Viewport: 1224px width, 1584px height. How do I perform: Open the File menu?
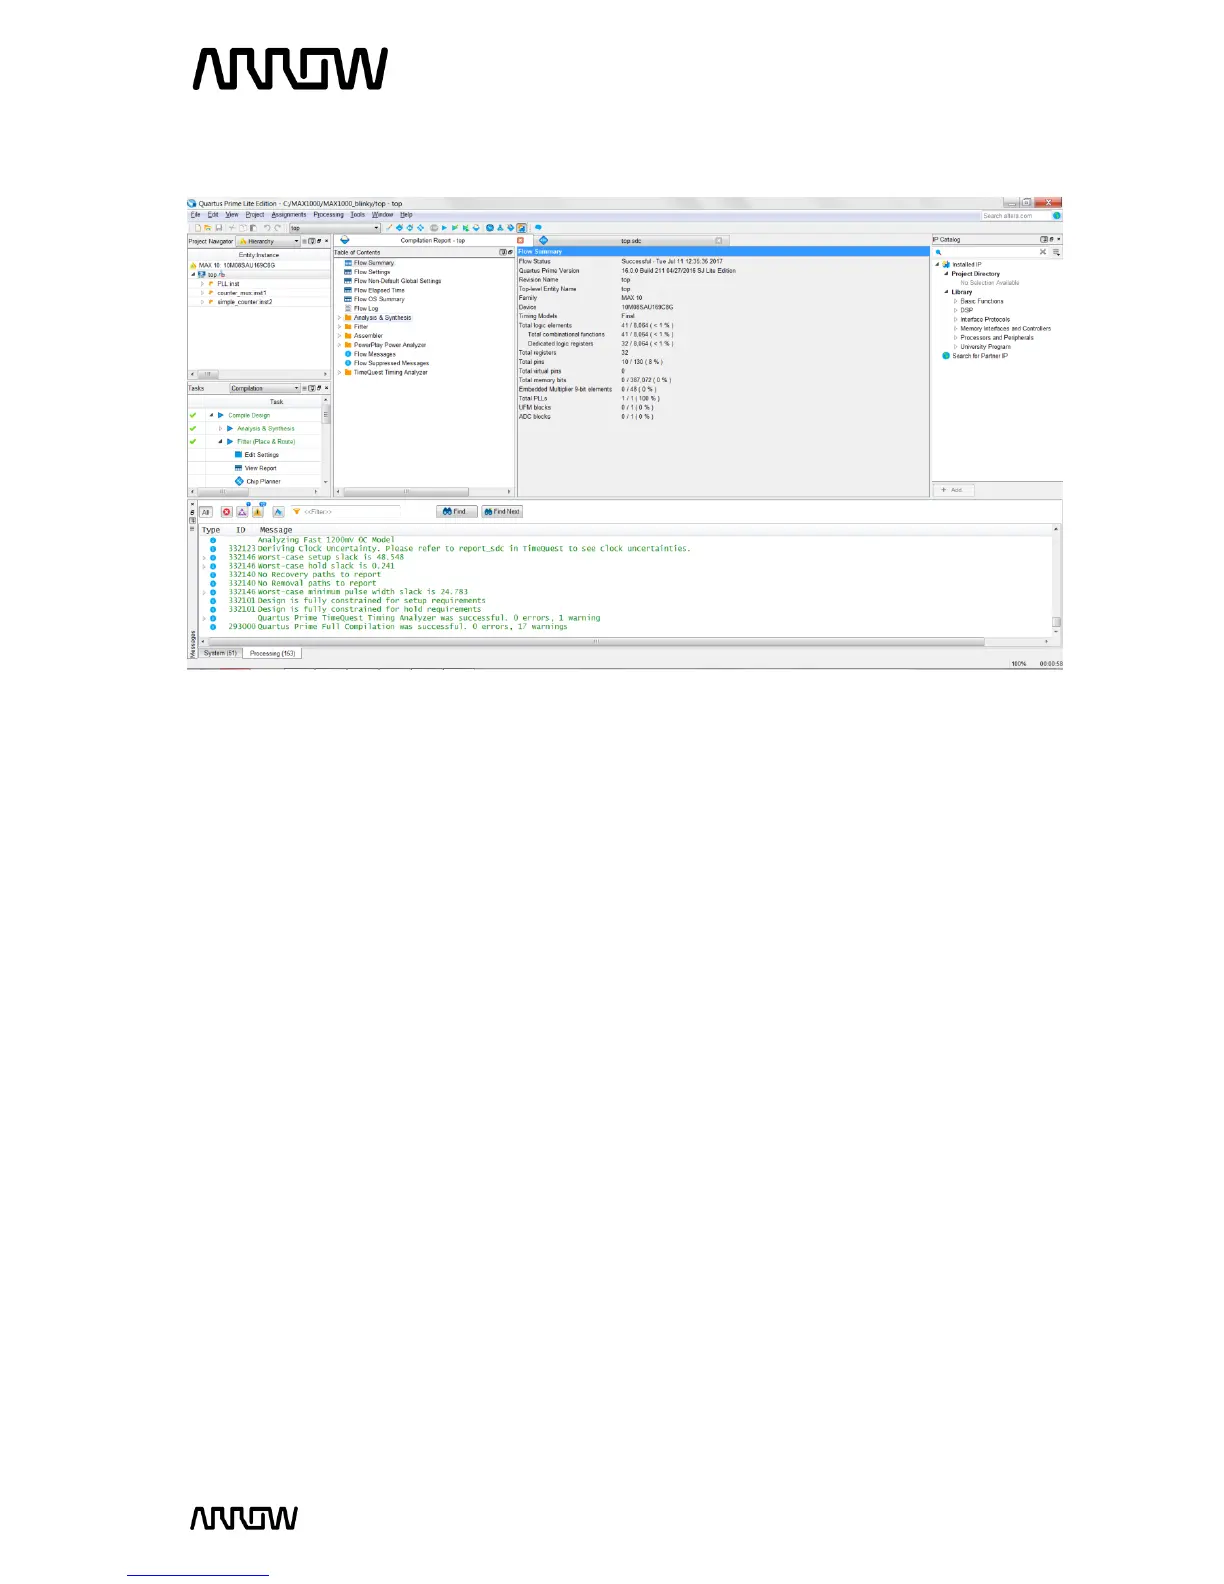pos(195,215)
